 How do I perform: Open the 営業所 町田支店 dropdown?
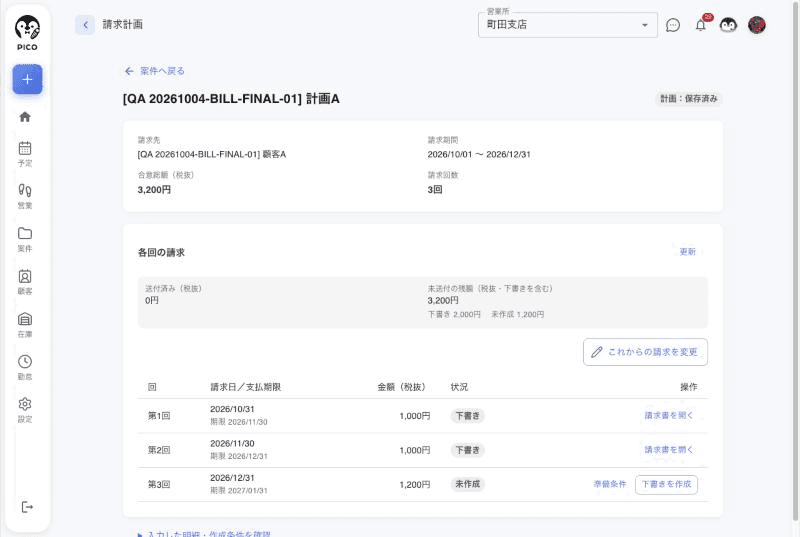pos(568,25)
